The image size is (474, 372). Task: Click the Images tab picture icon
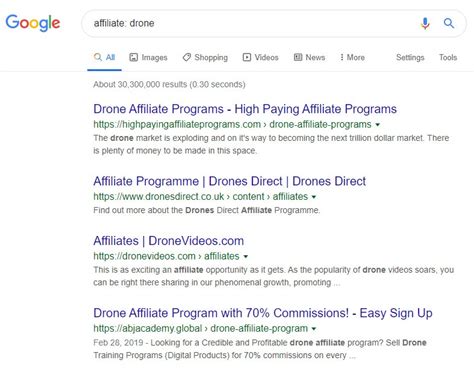133,57
